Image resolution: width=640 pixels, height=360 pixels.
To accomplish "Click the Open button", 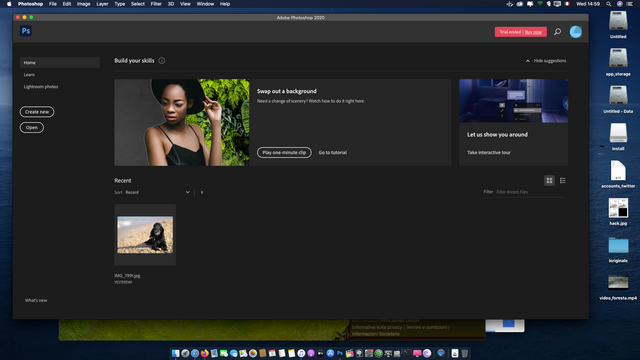I will [31, 127].
